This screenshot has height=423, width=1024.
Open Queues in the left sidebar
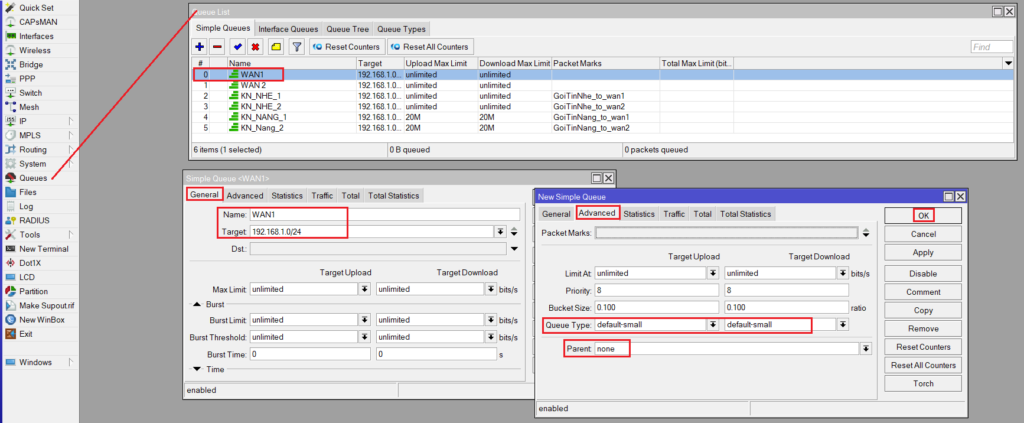[33, 177]
